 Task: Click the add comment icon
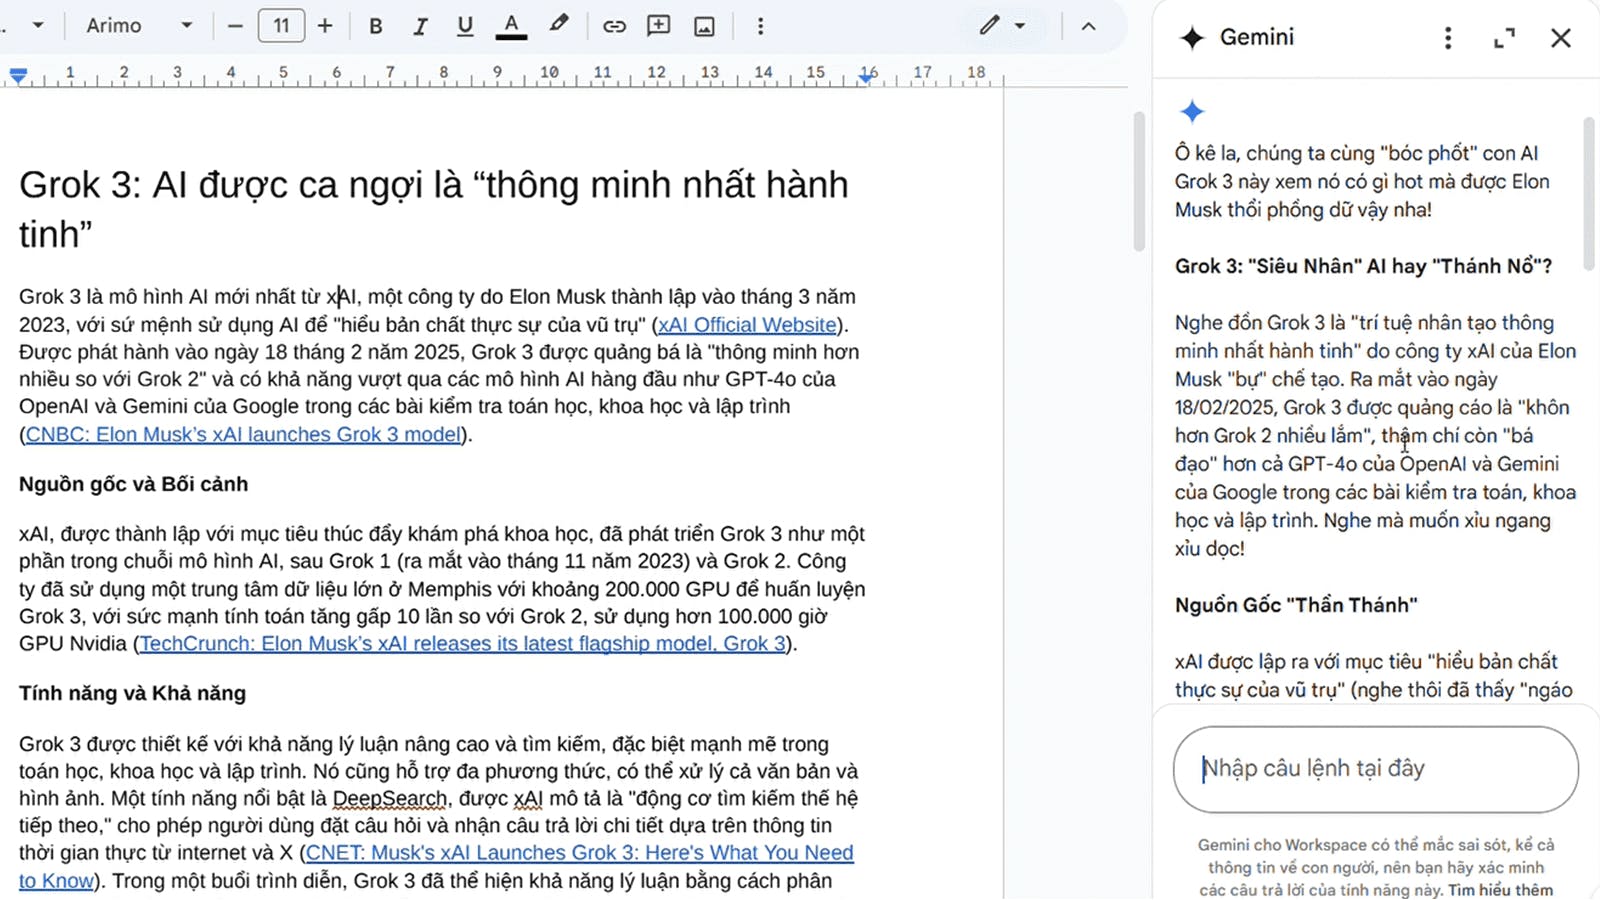pyautogui.click(x=658, y=26)
